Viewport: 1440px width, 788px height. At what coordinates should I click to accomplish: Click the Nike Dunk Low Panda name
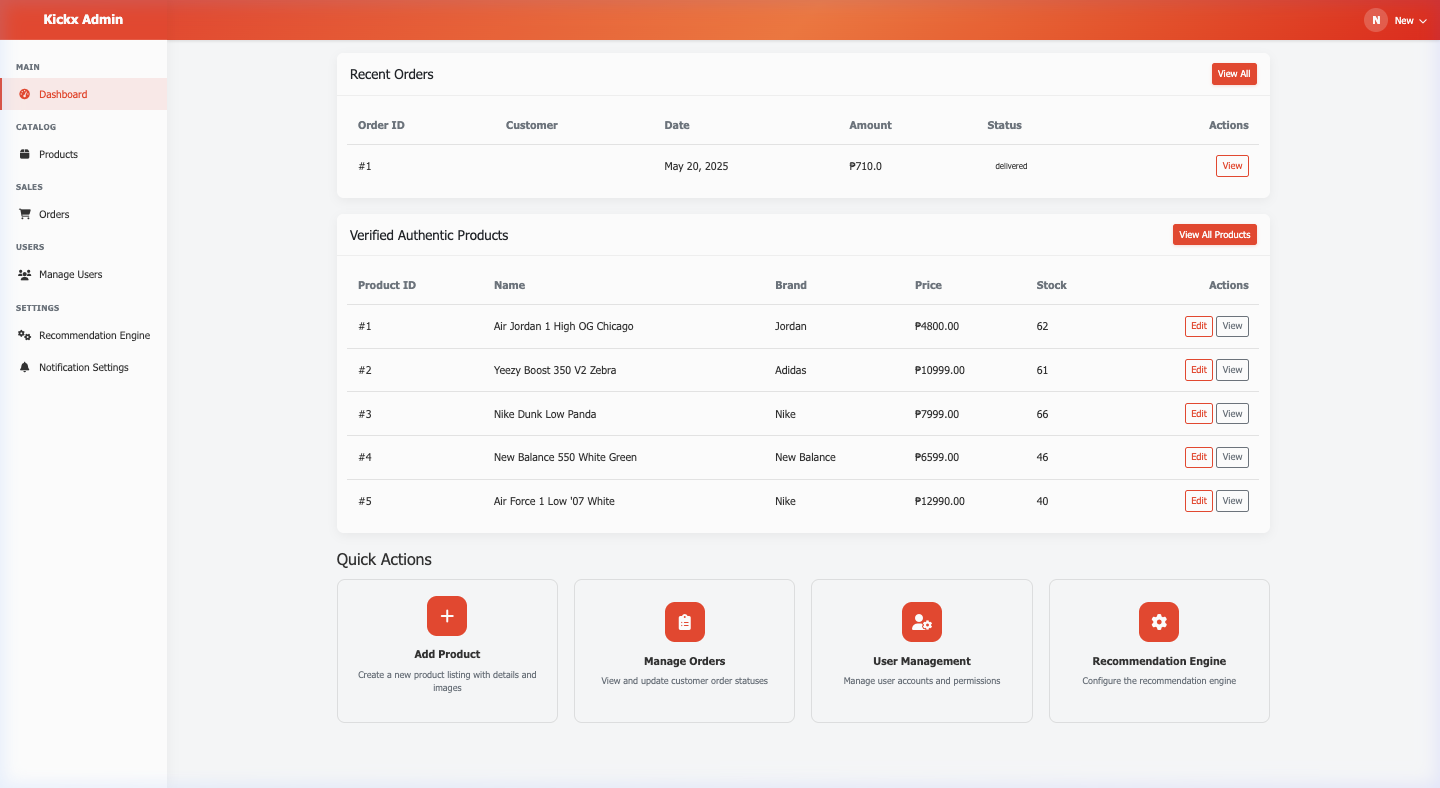(545, 414)
